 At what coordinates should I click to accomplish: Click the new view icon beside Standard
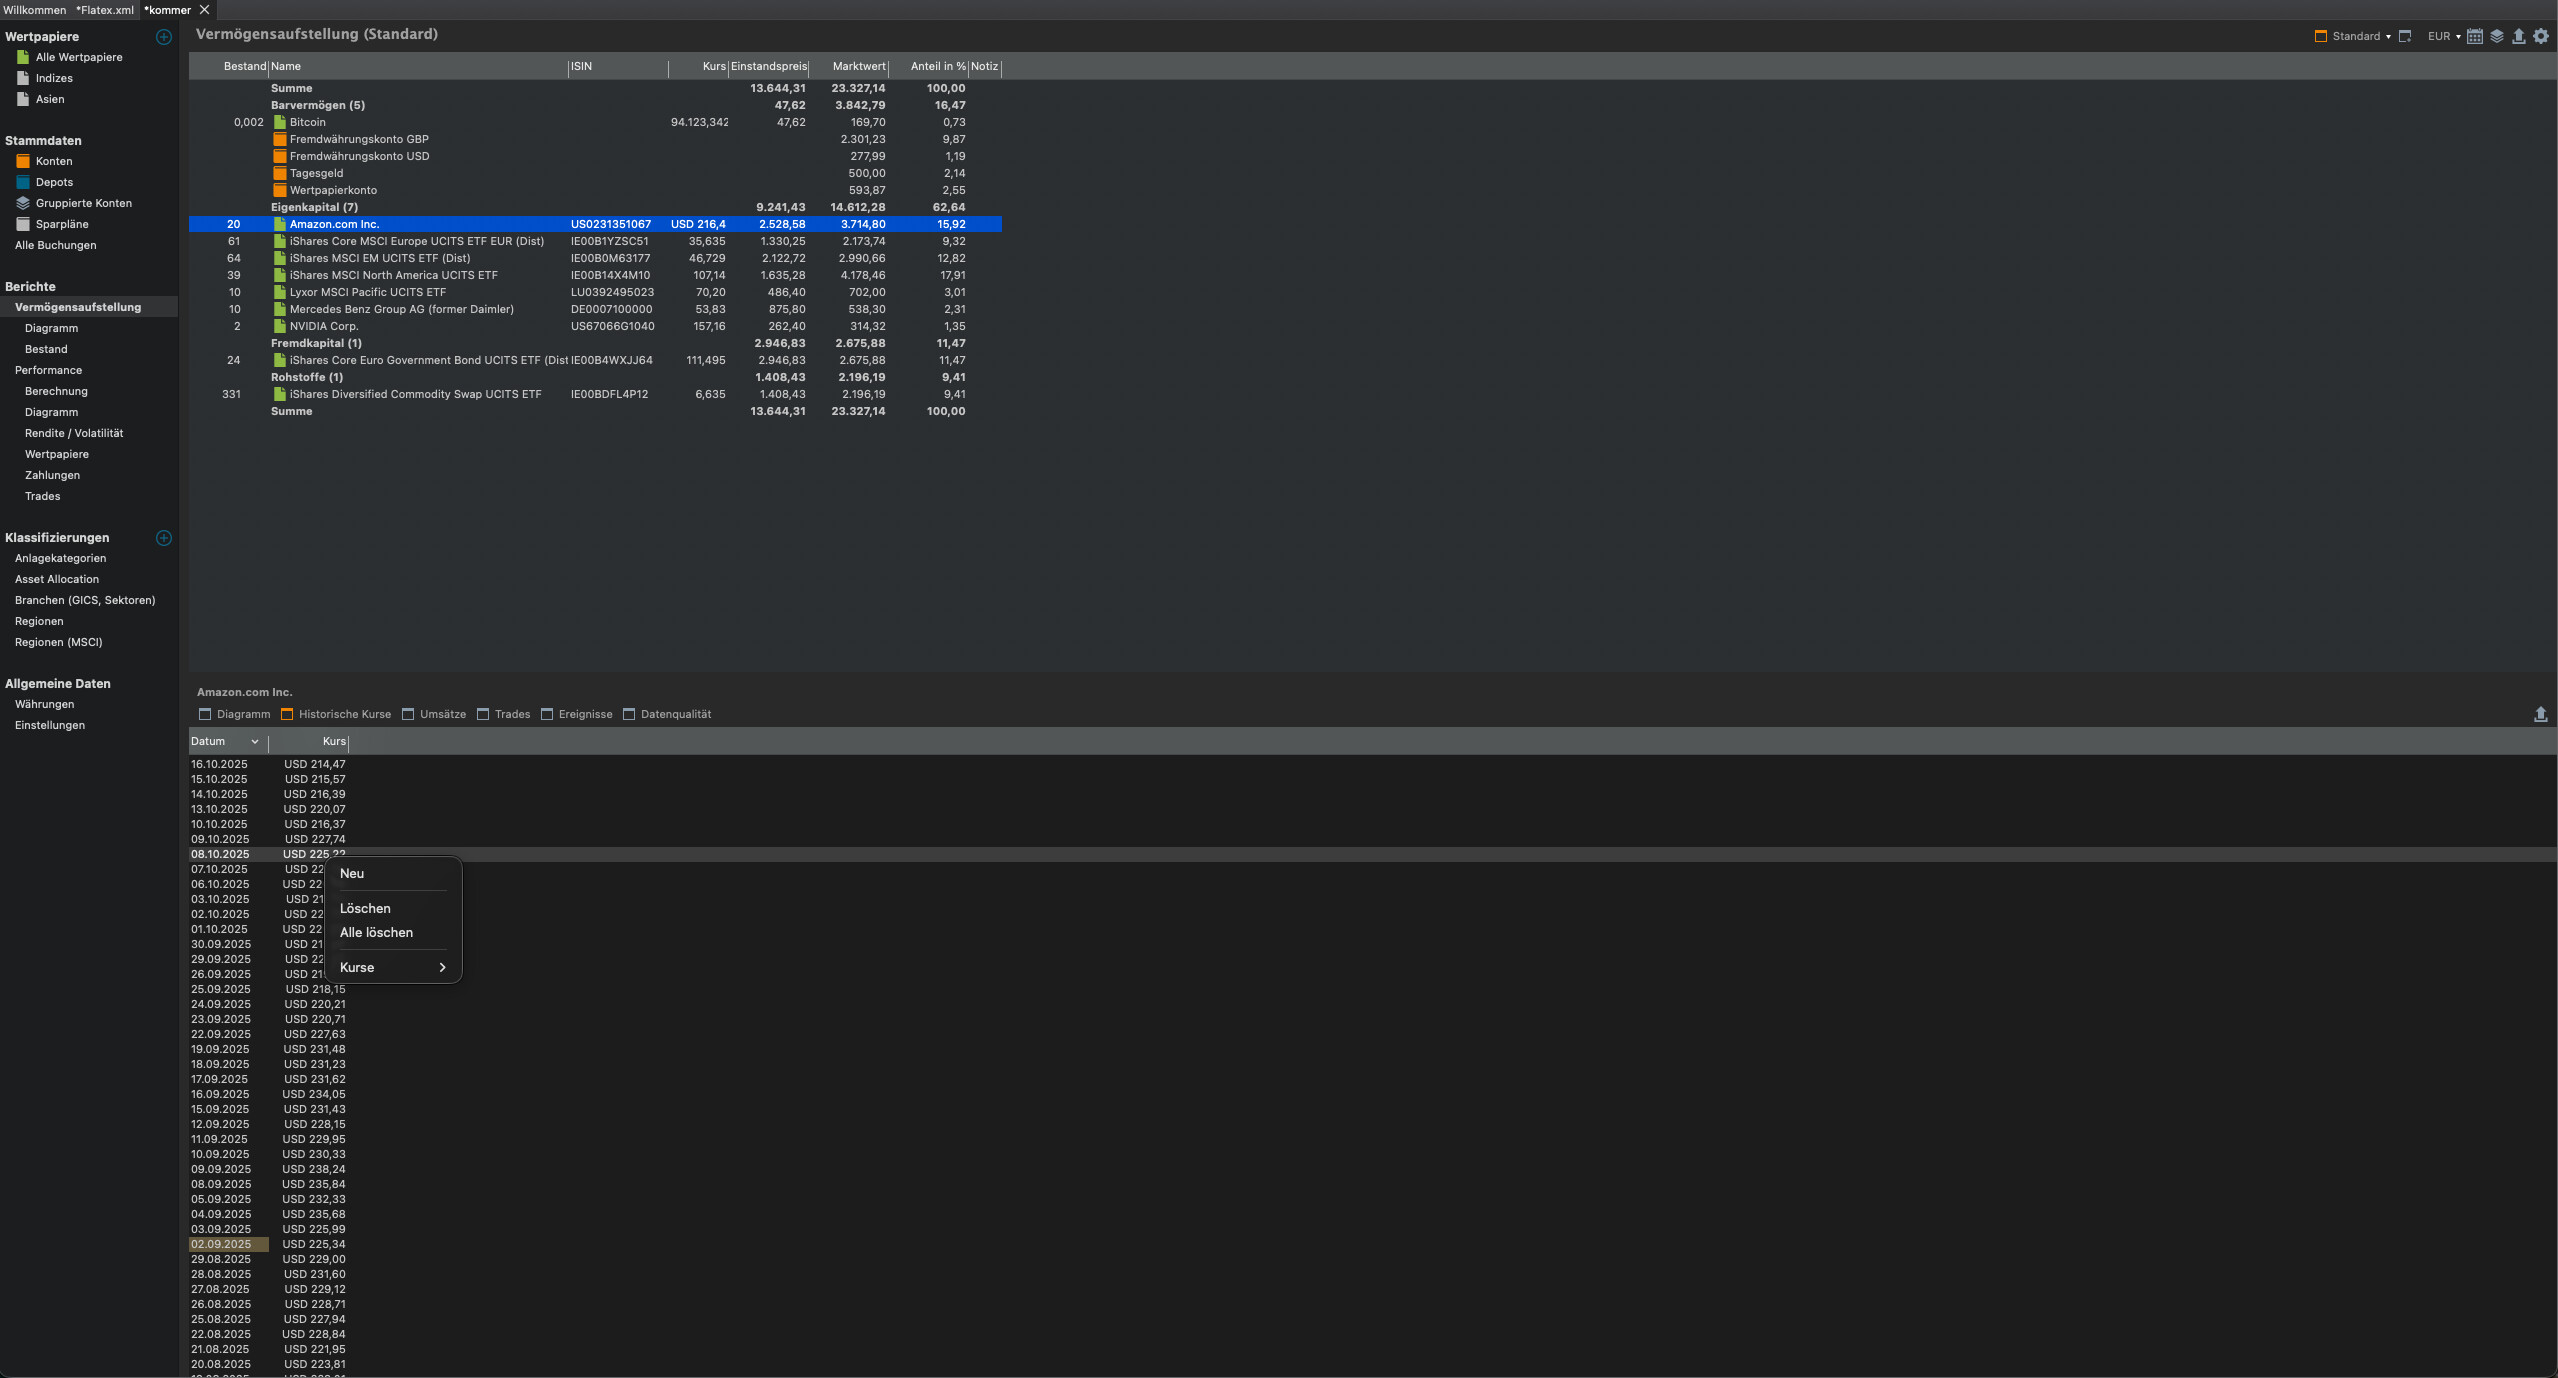2405,36
